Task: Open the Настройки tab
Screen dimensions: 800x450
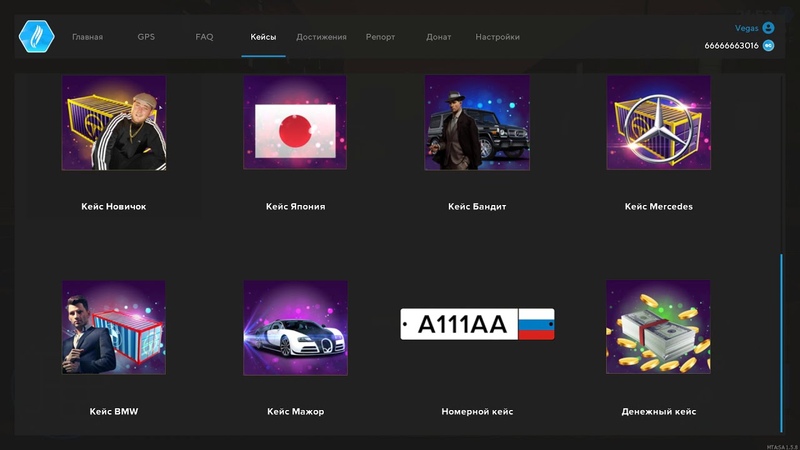Action: [x=497, y=37]
